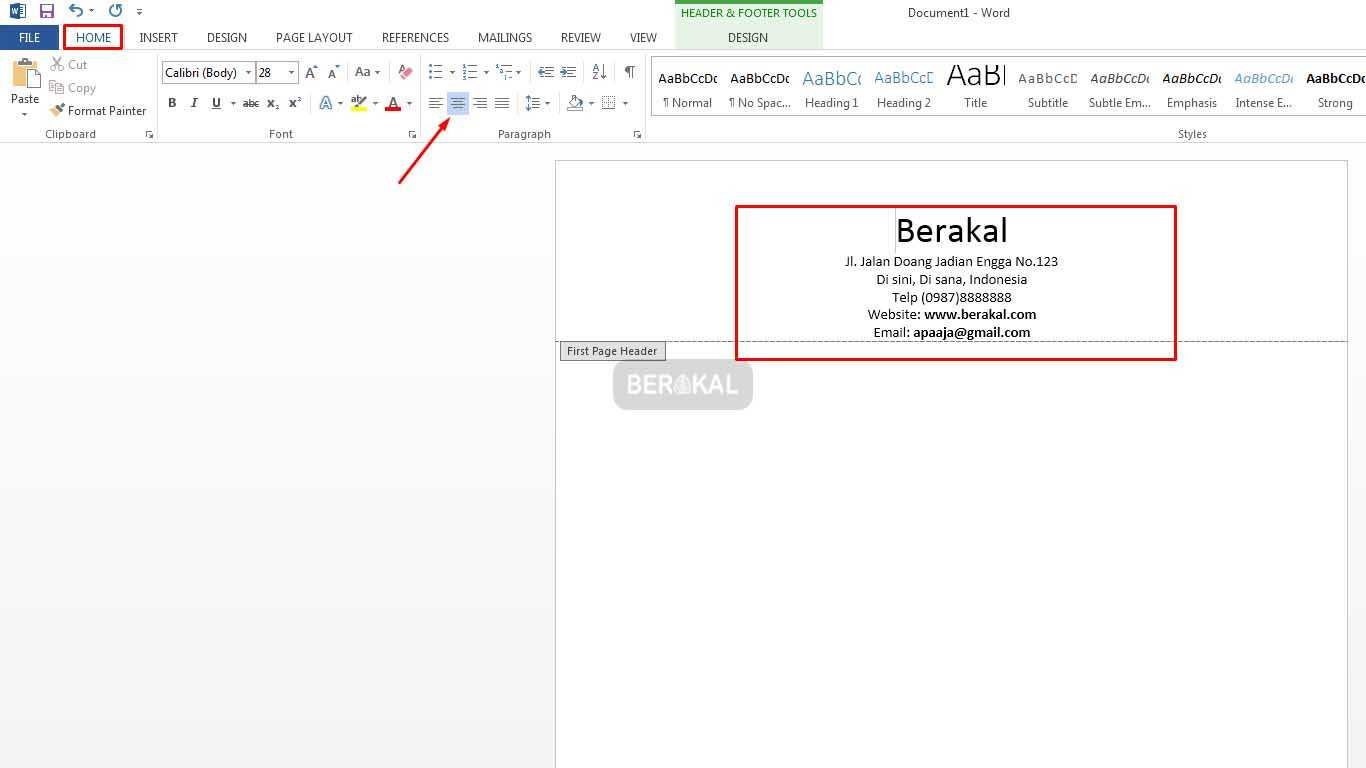The height and width of the screenshot is (768, 1366).
Task: Undo the last action
Action: coord(76,12)
